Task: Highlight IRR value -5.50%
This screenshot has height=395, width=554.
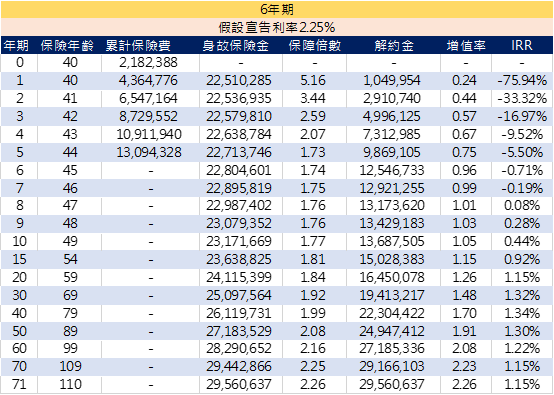Action: pyautogui.click(x=522, y=153)
